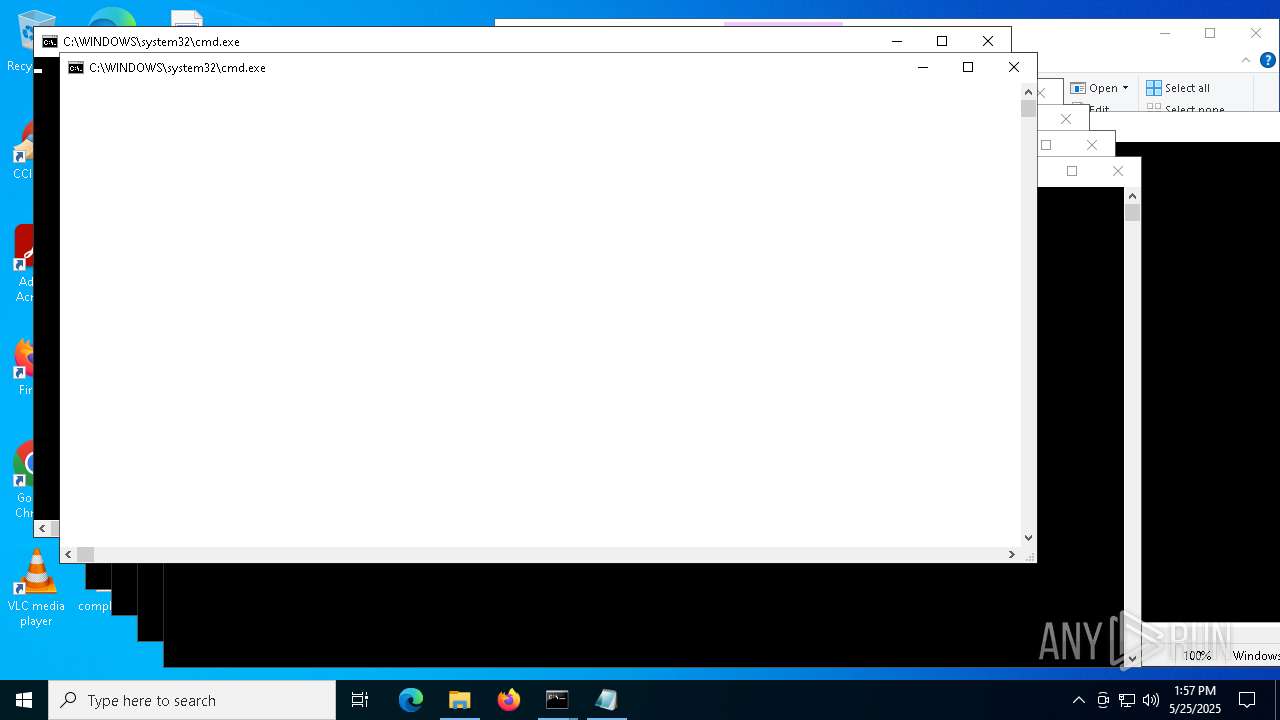Show hidden system tray icons
Screen dimensions: 1280x720
(x=1078, y=700)
